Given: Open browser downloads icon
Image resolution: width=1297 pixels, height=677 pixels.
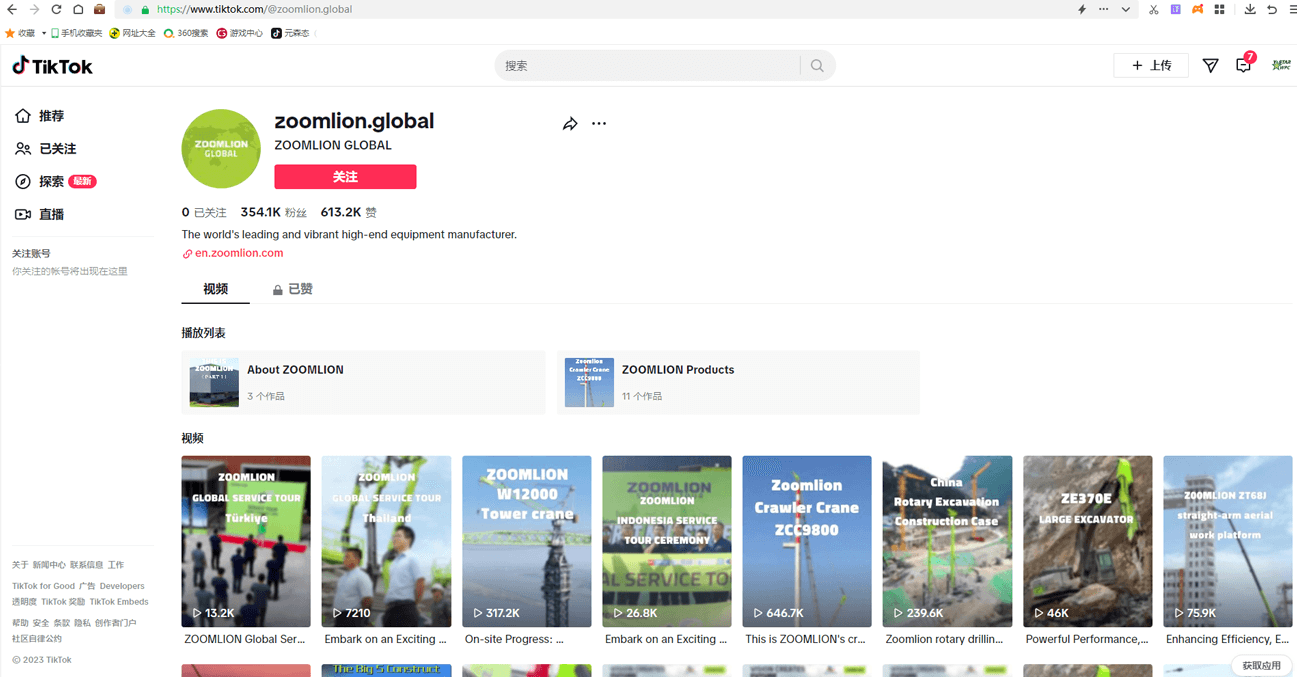Looking at the screenshot, I should point(1250,9).
